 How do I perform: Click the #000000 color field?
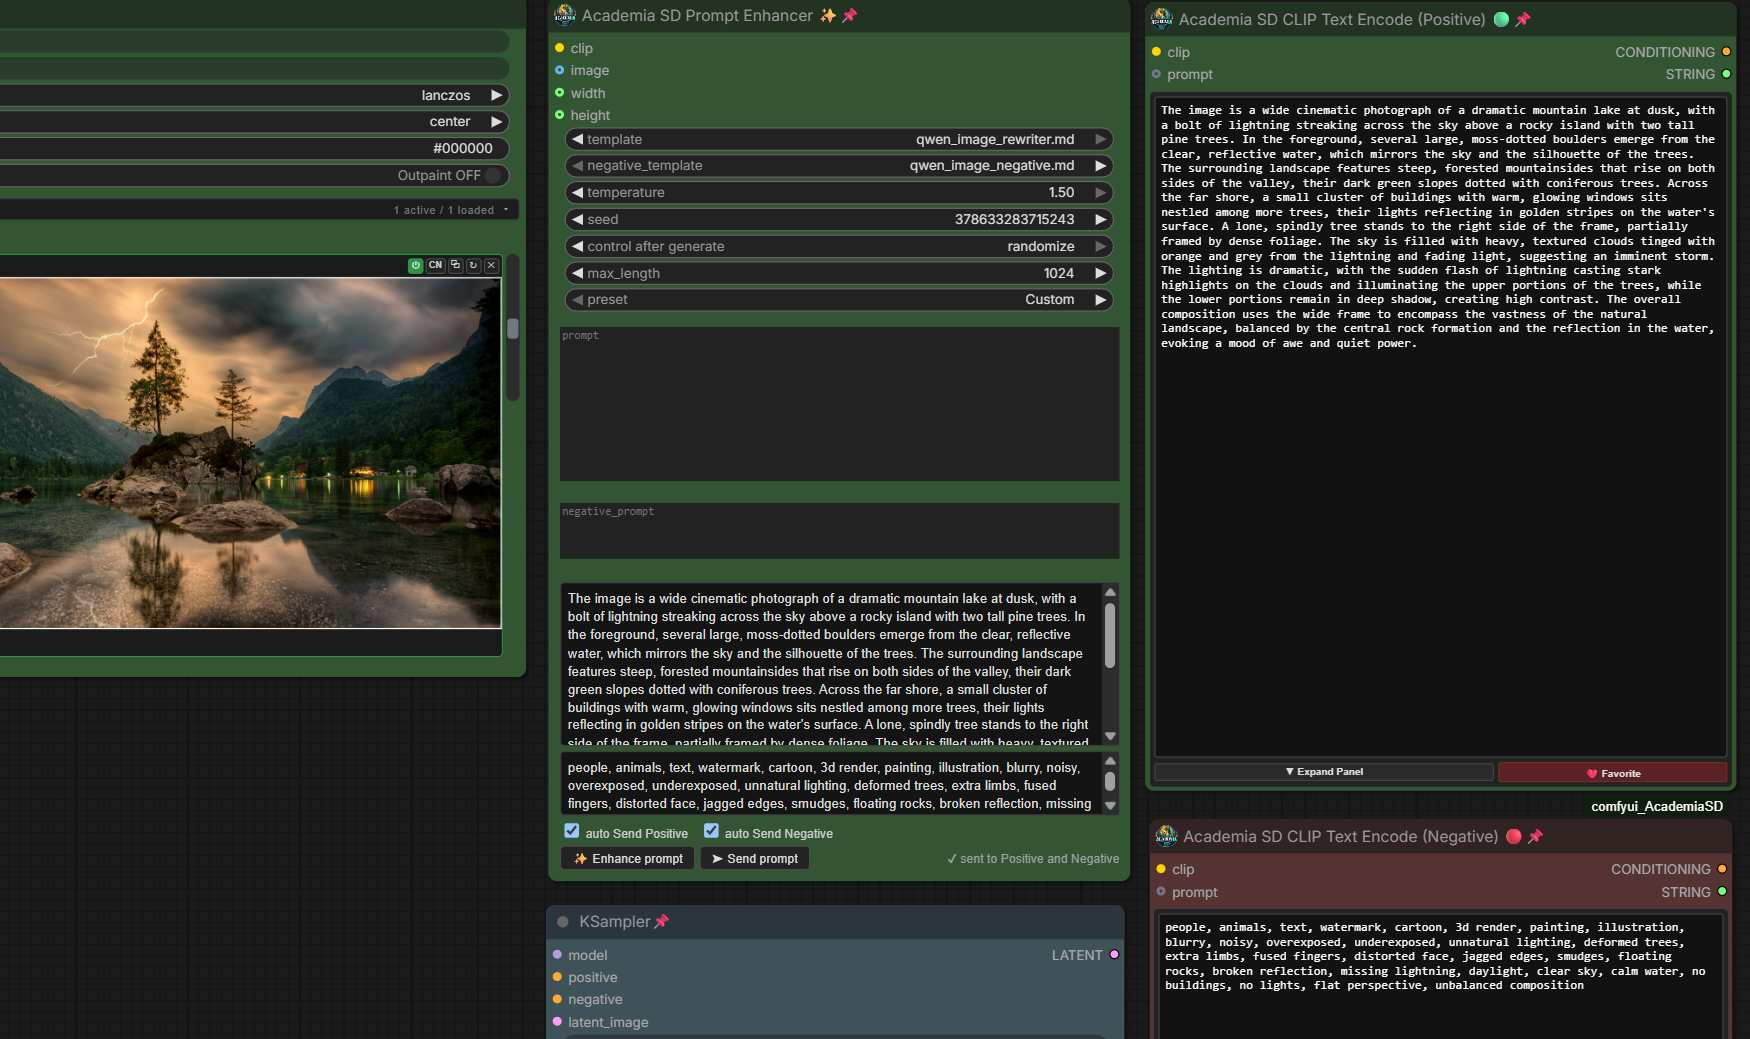[x=254, y=148]
